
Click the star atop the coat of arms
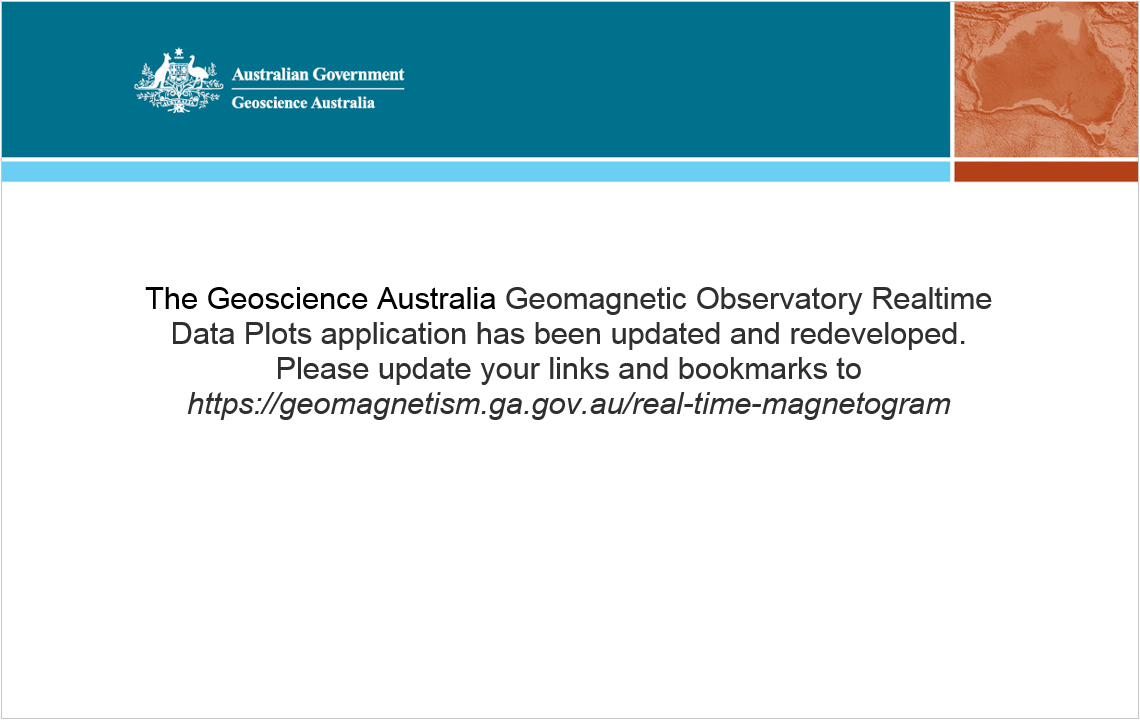(x=179, y=53)
